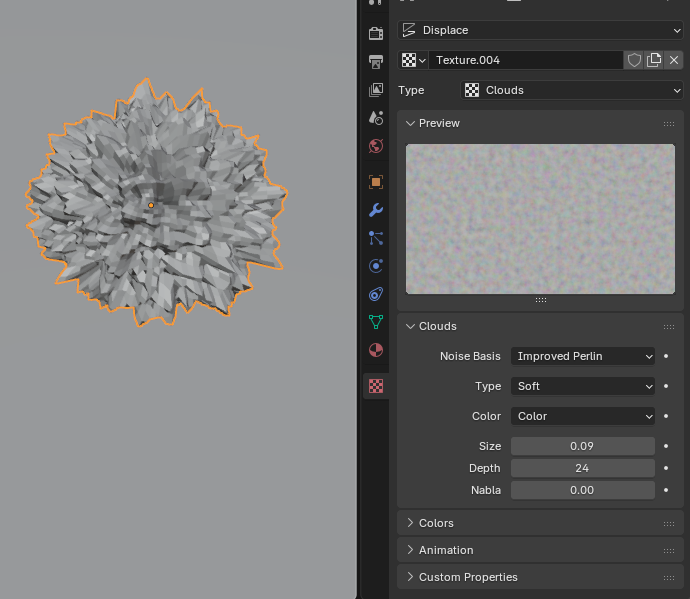Open the Noise Basis dropdown
The width and height of the screenshot is (690, 599).
pos(583,356)
